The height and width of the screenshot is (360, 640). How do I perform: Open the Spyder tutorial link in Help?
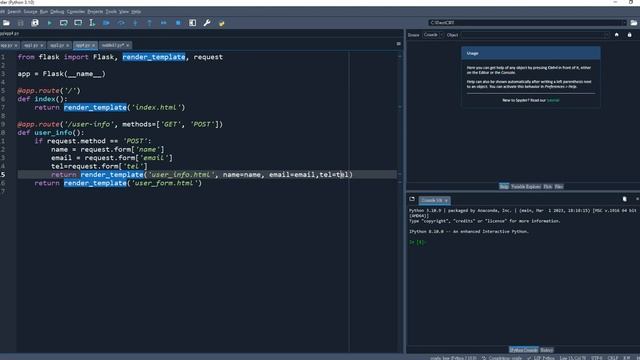(553, 100)
